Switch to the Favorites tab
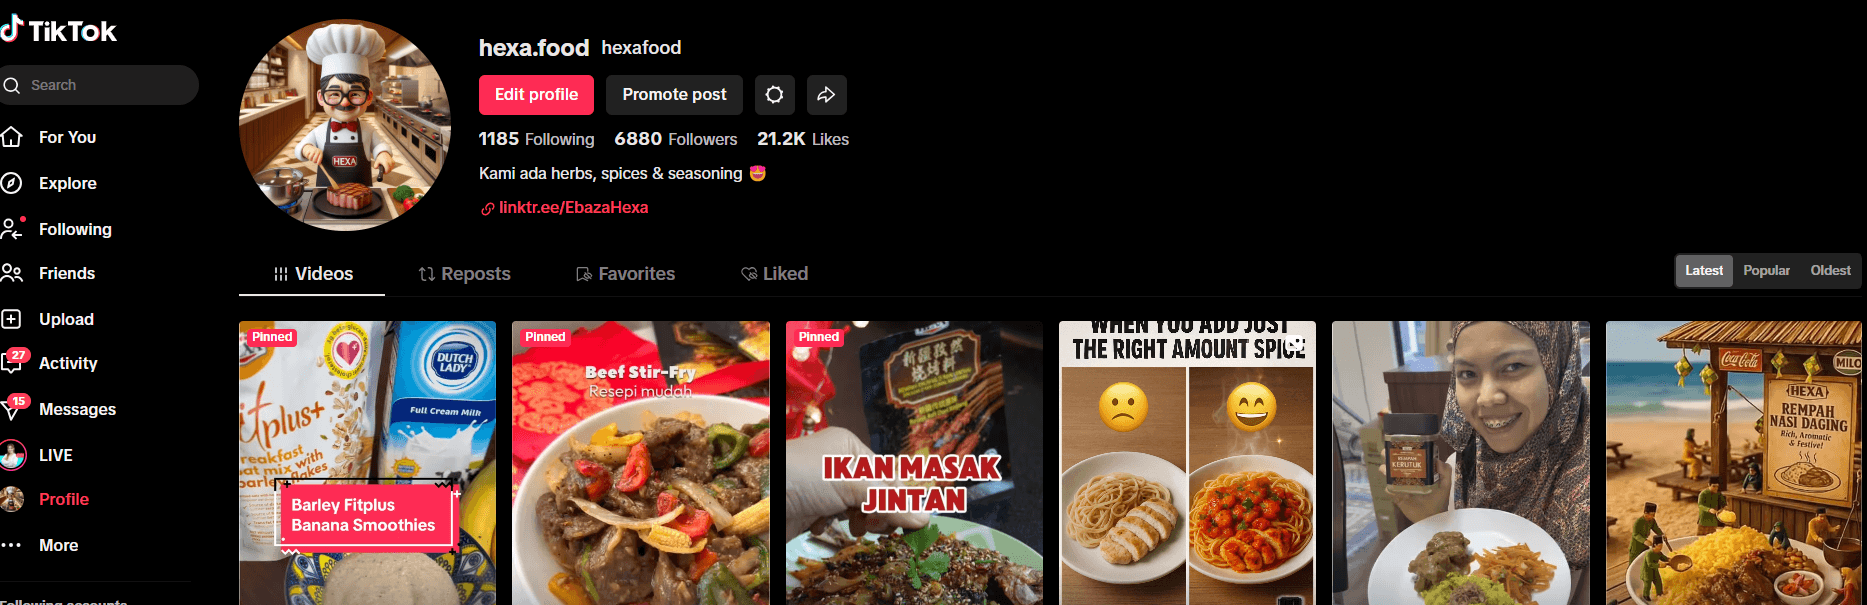The height and width of the screenshot is (605, 1867). pos(625,274)
